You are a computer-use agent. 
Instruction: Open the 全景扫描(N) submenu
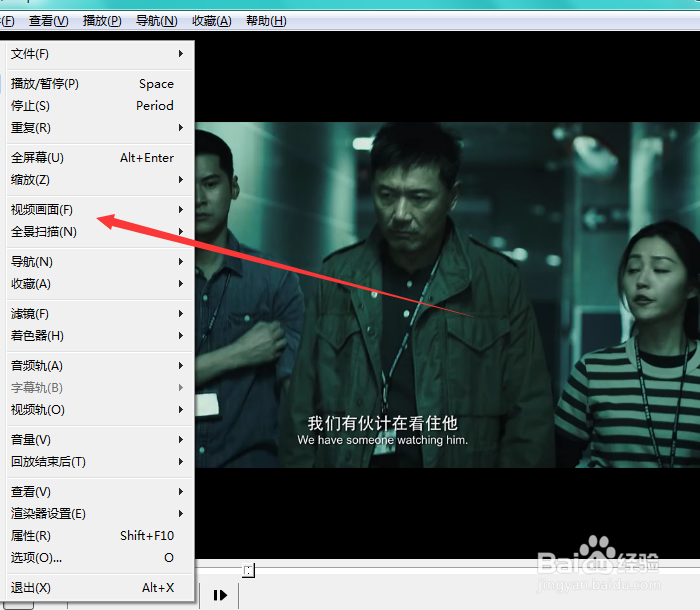tap(100, 232)
